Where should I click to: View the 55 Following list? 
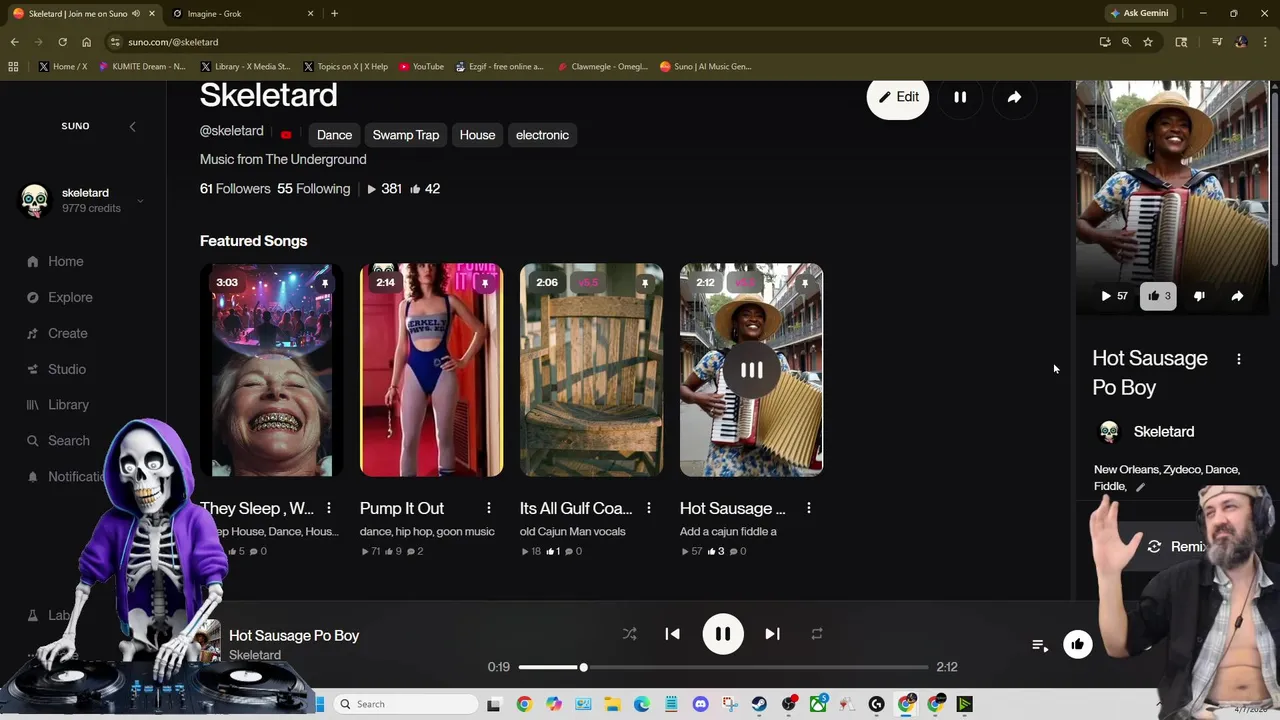[x=314, y=189]
